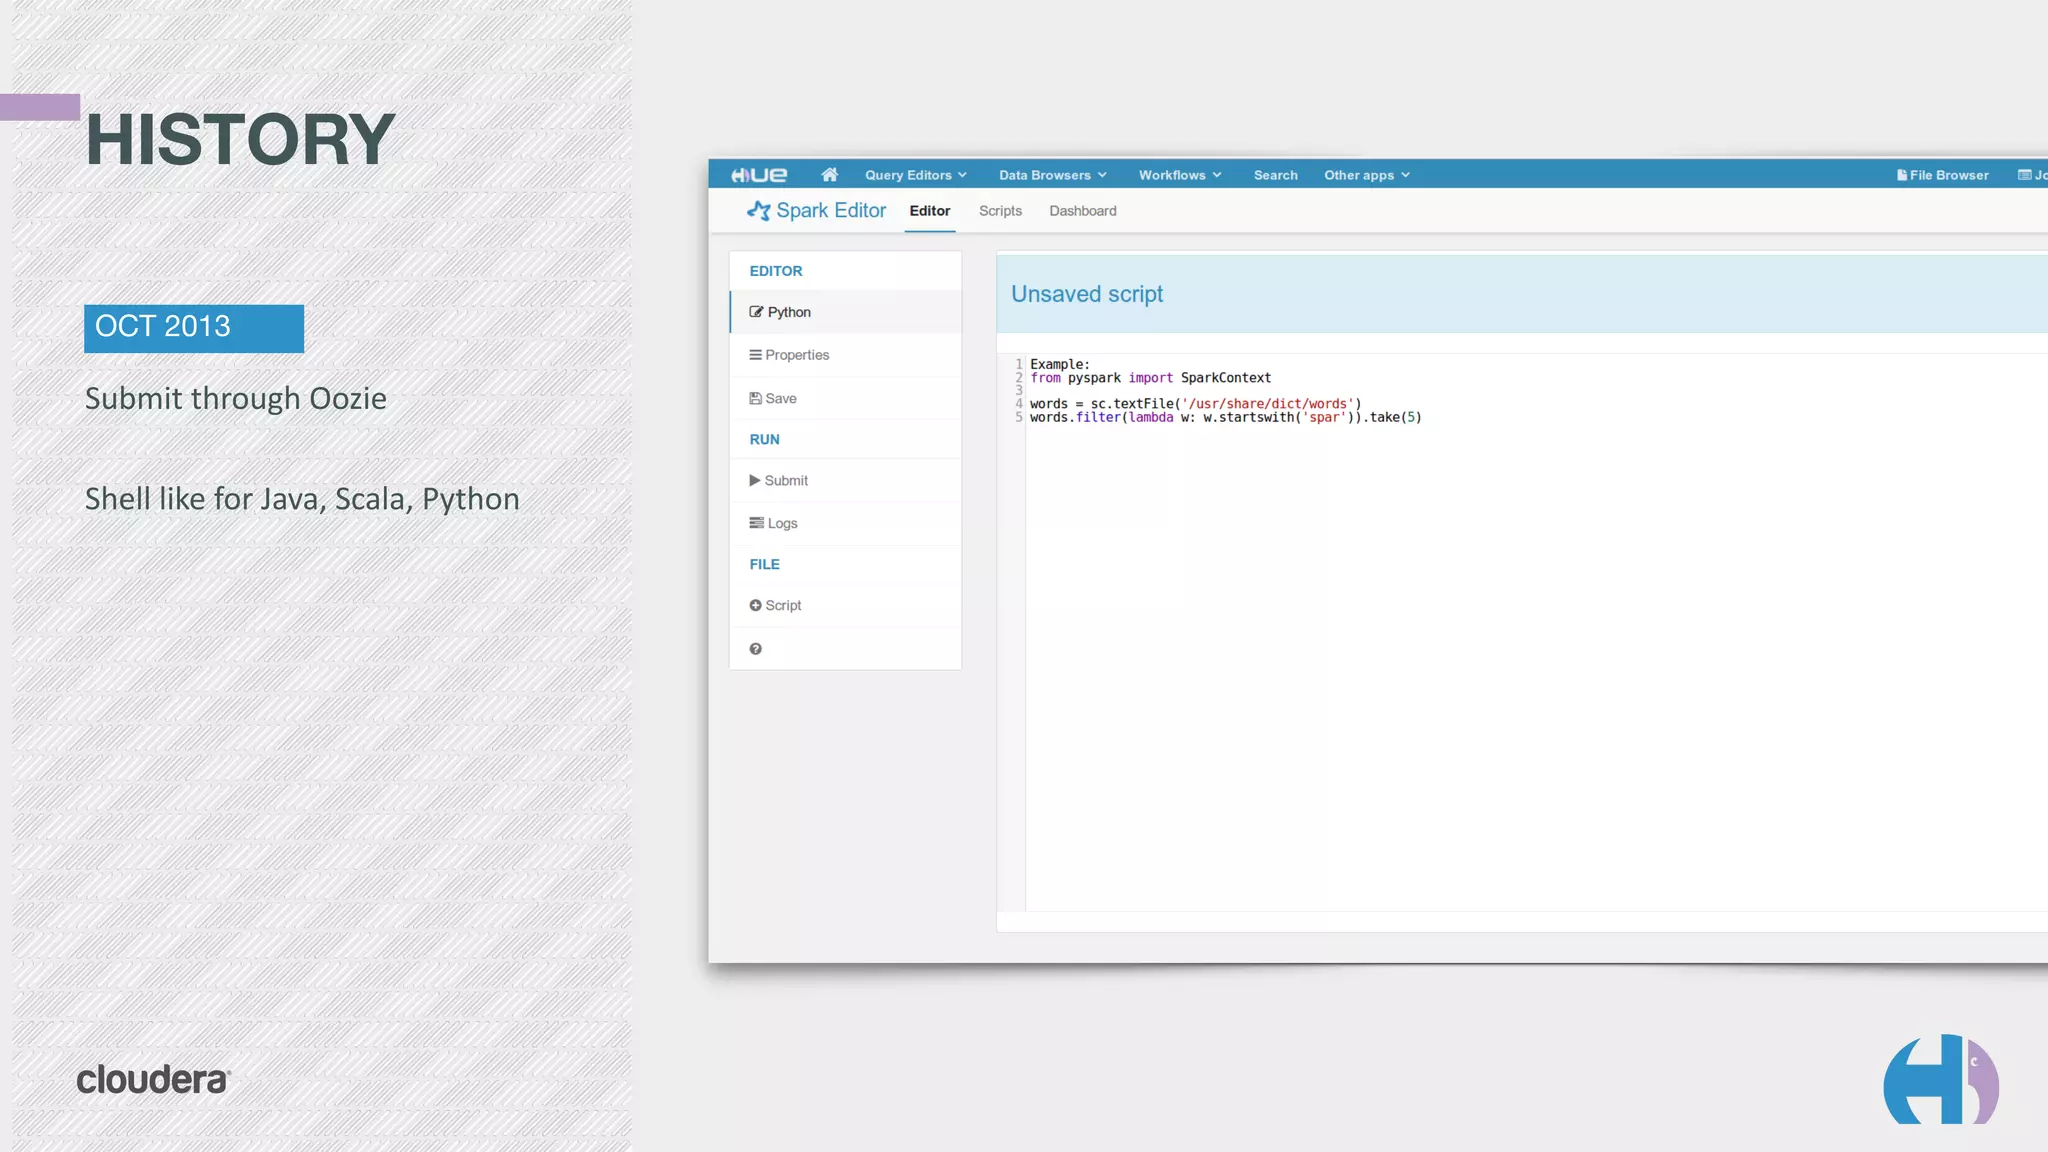
Task: Open help via question mark icon
Action: (x=755, y=649)
